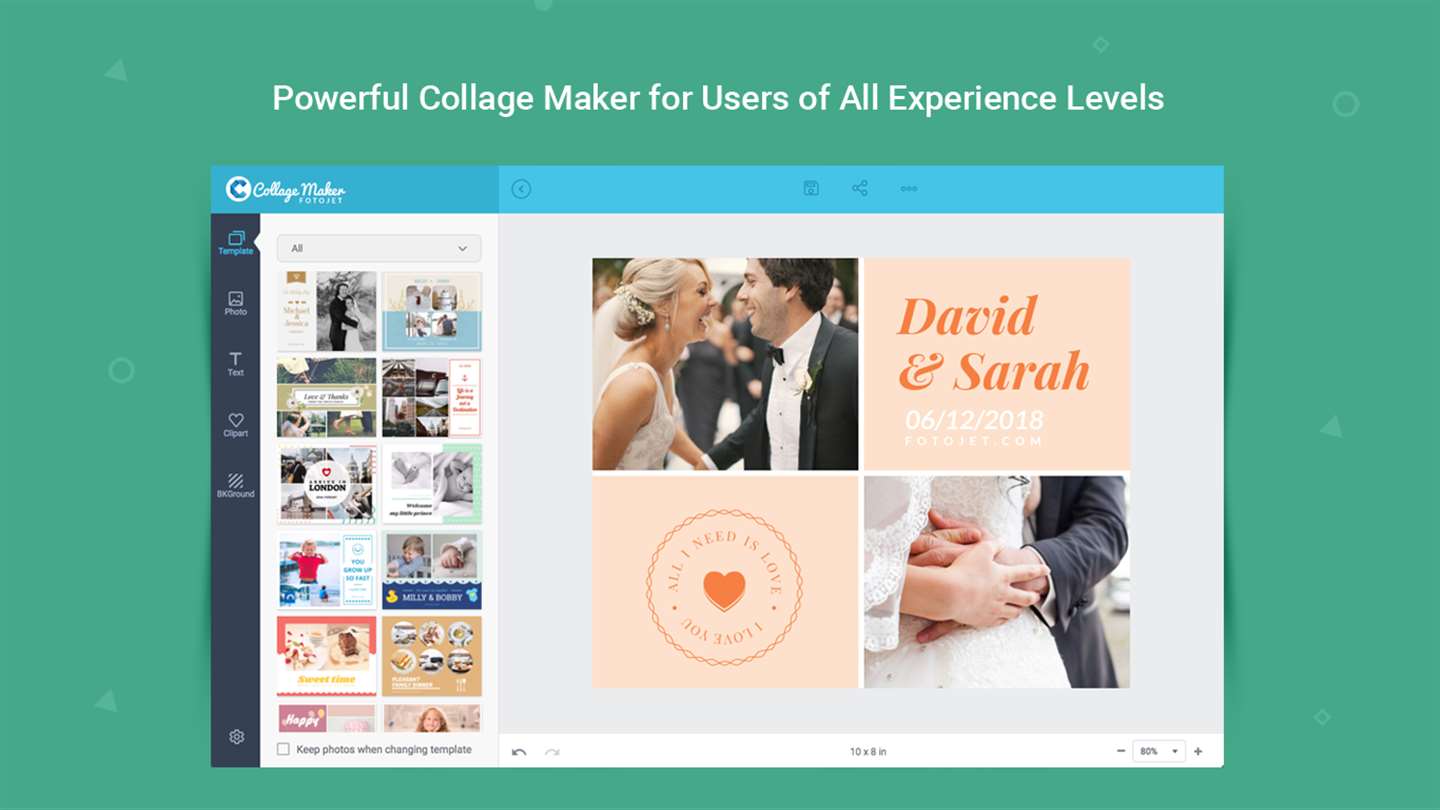Open the BKGround panel
Viewport: 1440px width, 810px height.
click(236, 486)
